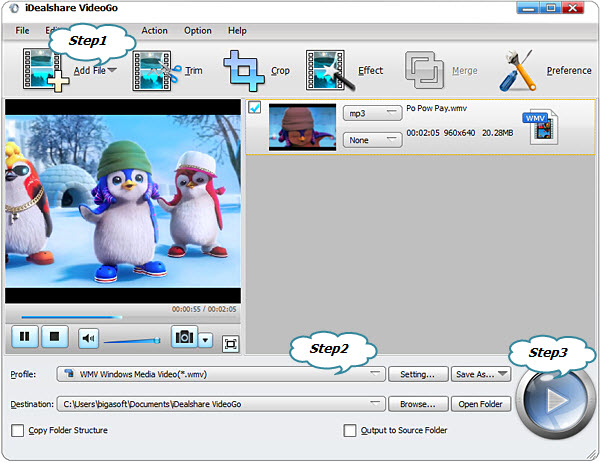Click the Trim label text
The height and width of the screenshot is (463, 600).
click(x=194, y=70)
